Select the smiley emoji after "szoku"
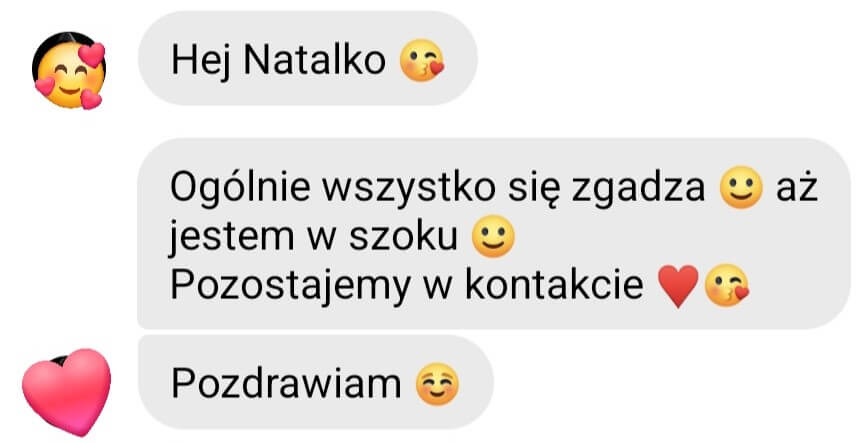This screenshot has width=865, height=443. coord(494,237)
